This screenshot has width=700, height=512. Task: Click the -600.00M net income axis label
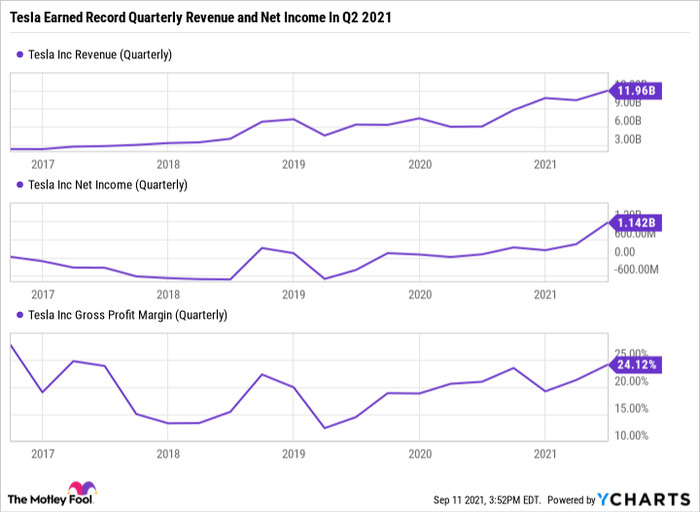(636, 270)
